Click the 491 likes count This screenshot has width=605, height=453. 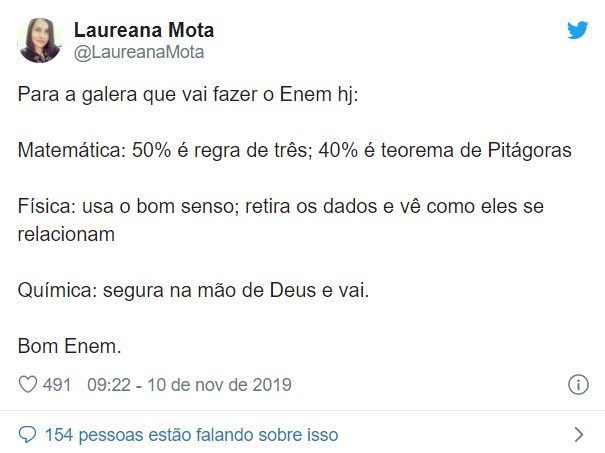point(57,385)
